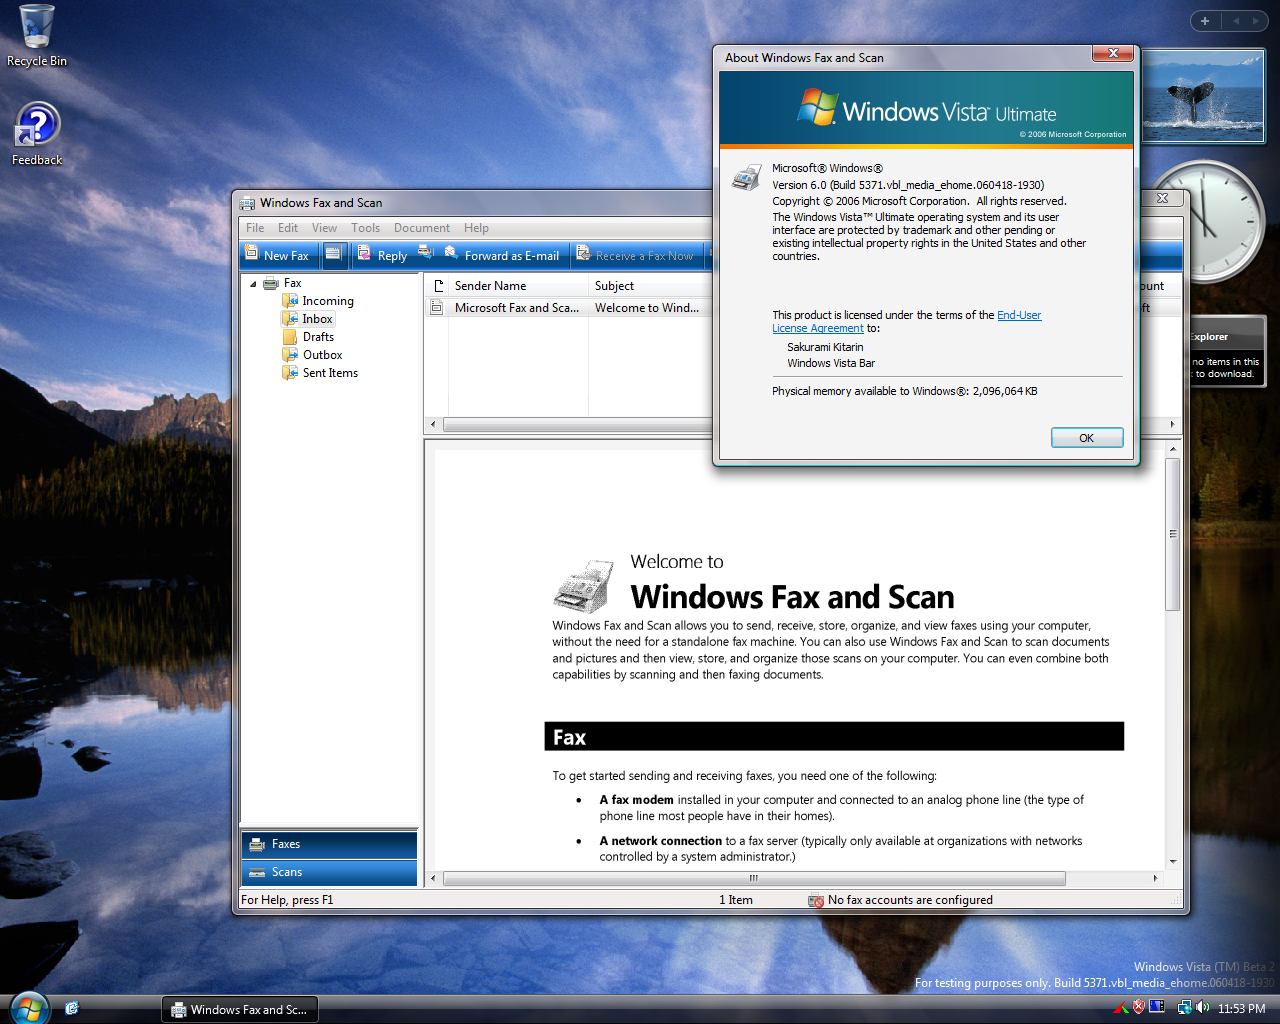The width and height of the screenshot is (1280, 1024).
Task: Click the whale tail slideshow gadget
Action: pos(1203,96)
